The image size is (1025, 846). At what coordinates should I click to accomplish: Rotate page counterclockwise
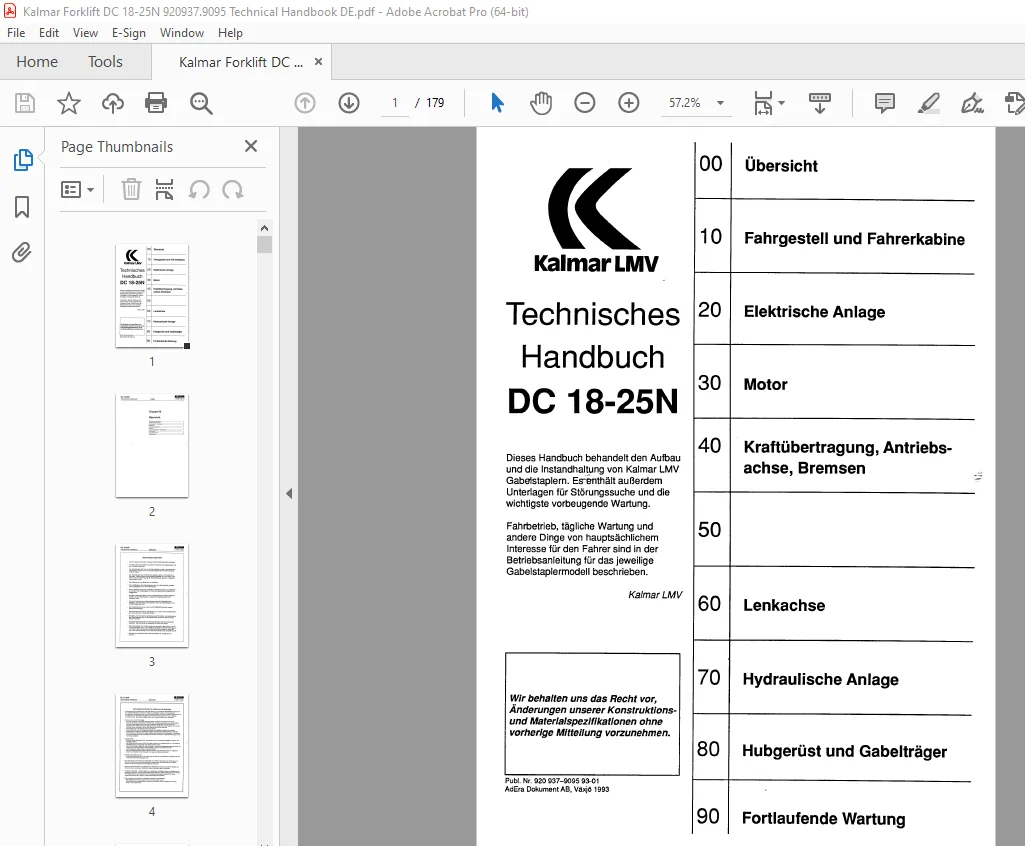[199, 190]
